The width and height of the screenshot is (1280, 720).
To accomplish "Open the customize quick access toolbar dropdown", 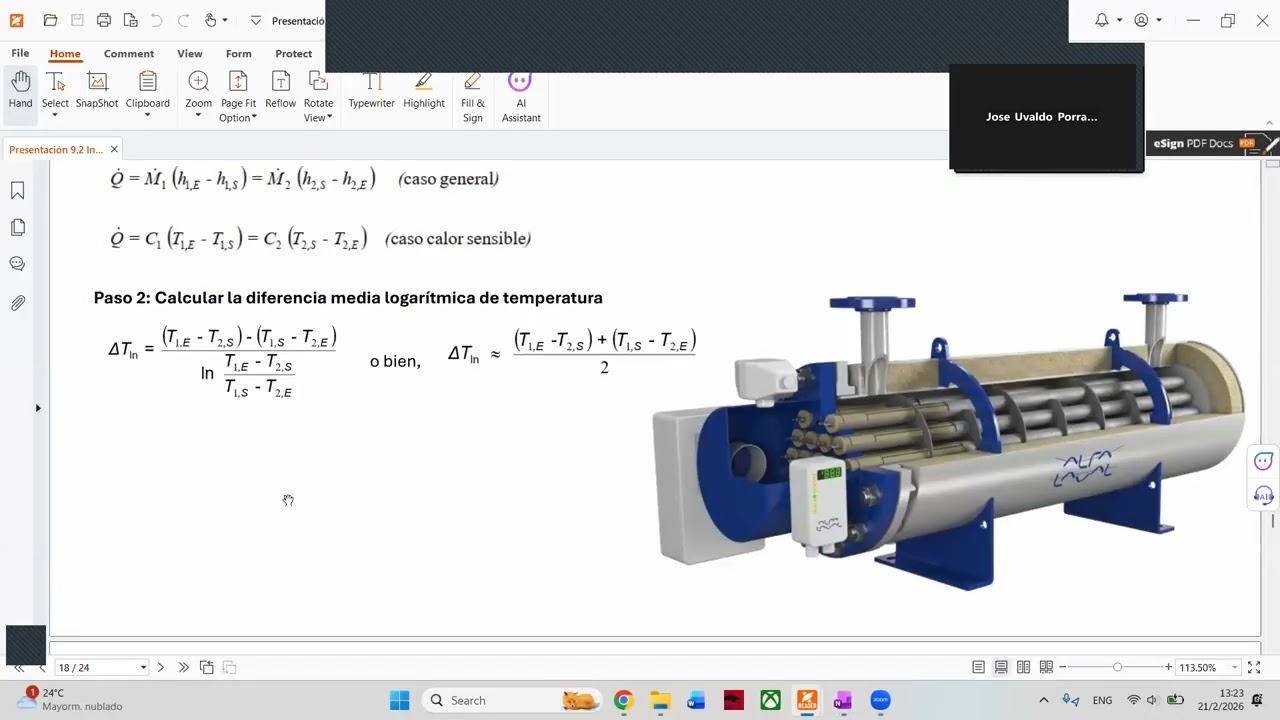I will point(256,20).
